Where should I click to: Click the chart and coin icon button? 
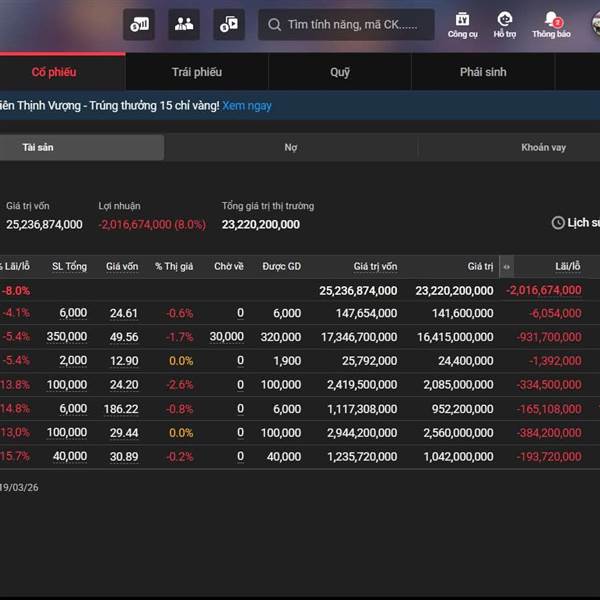pos(139,24)
